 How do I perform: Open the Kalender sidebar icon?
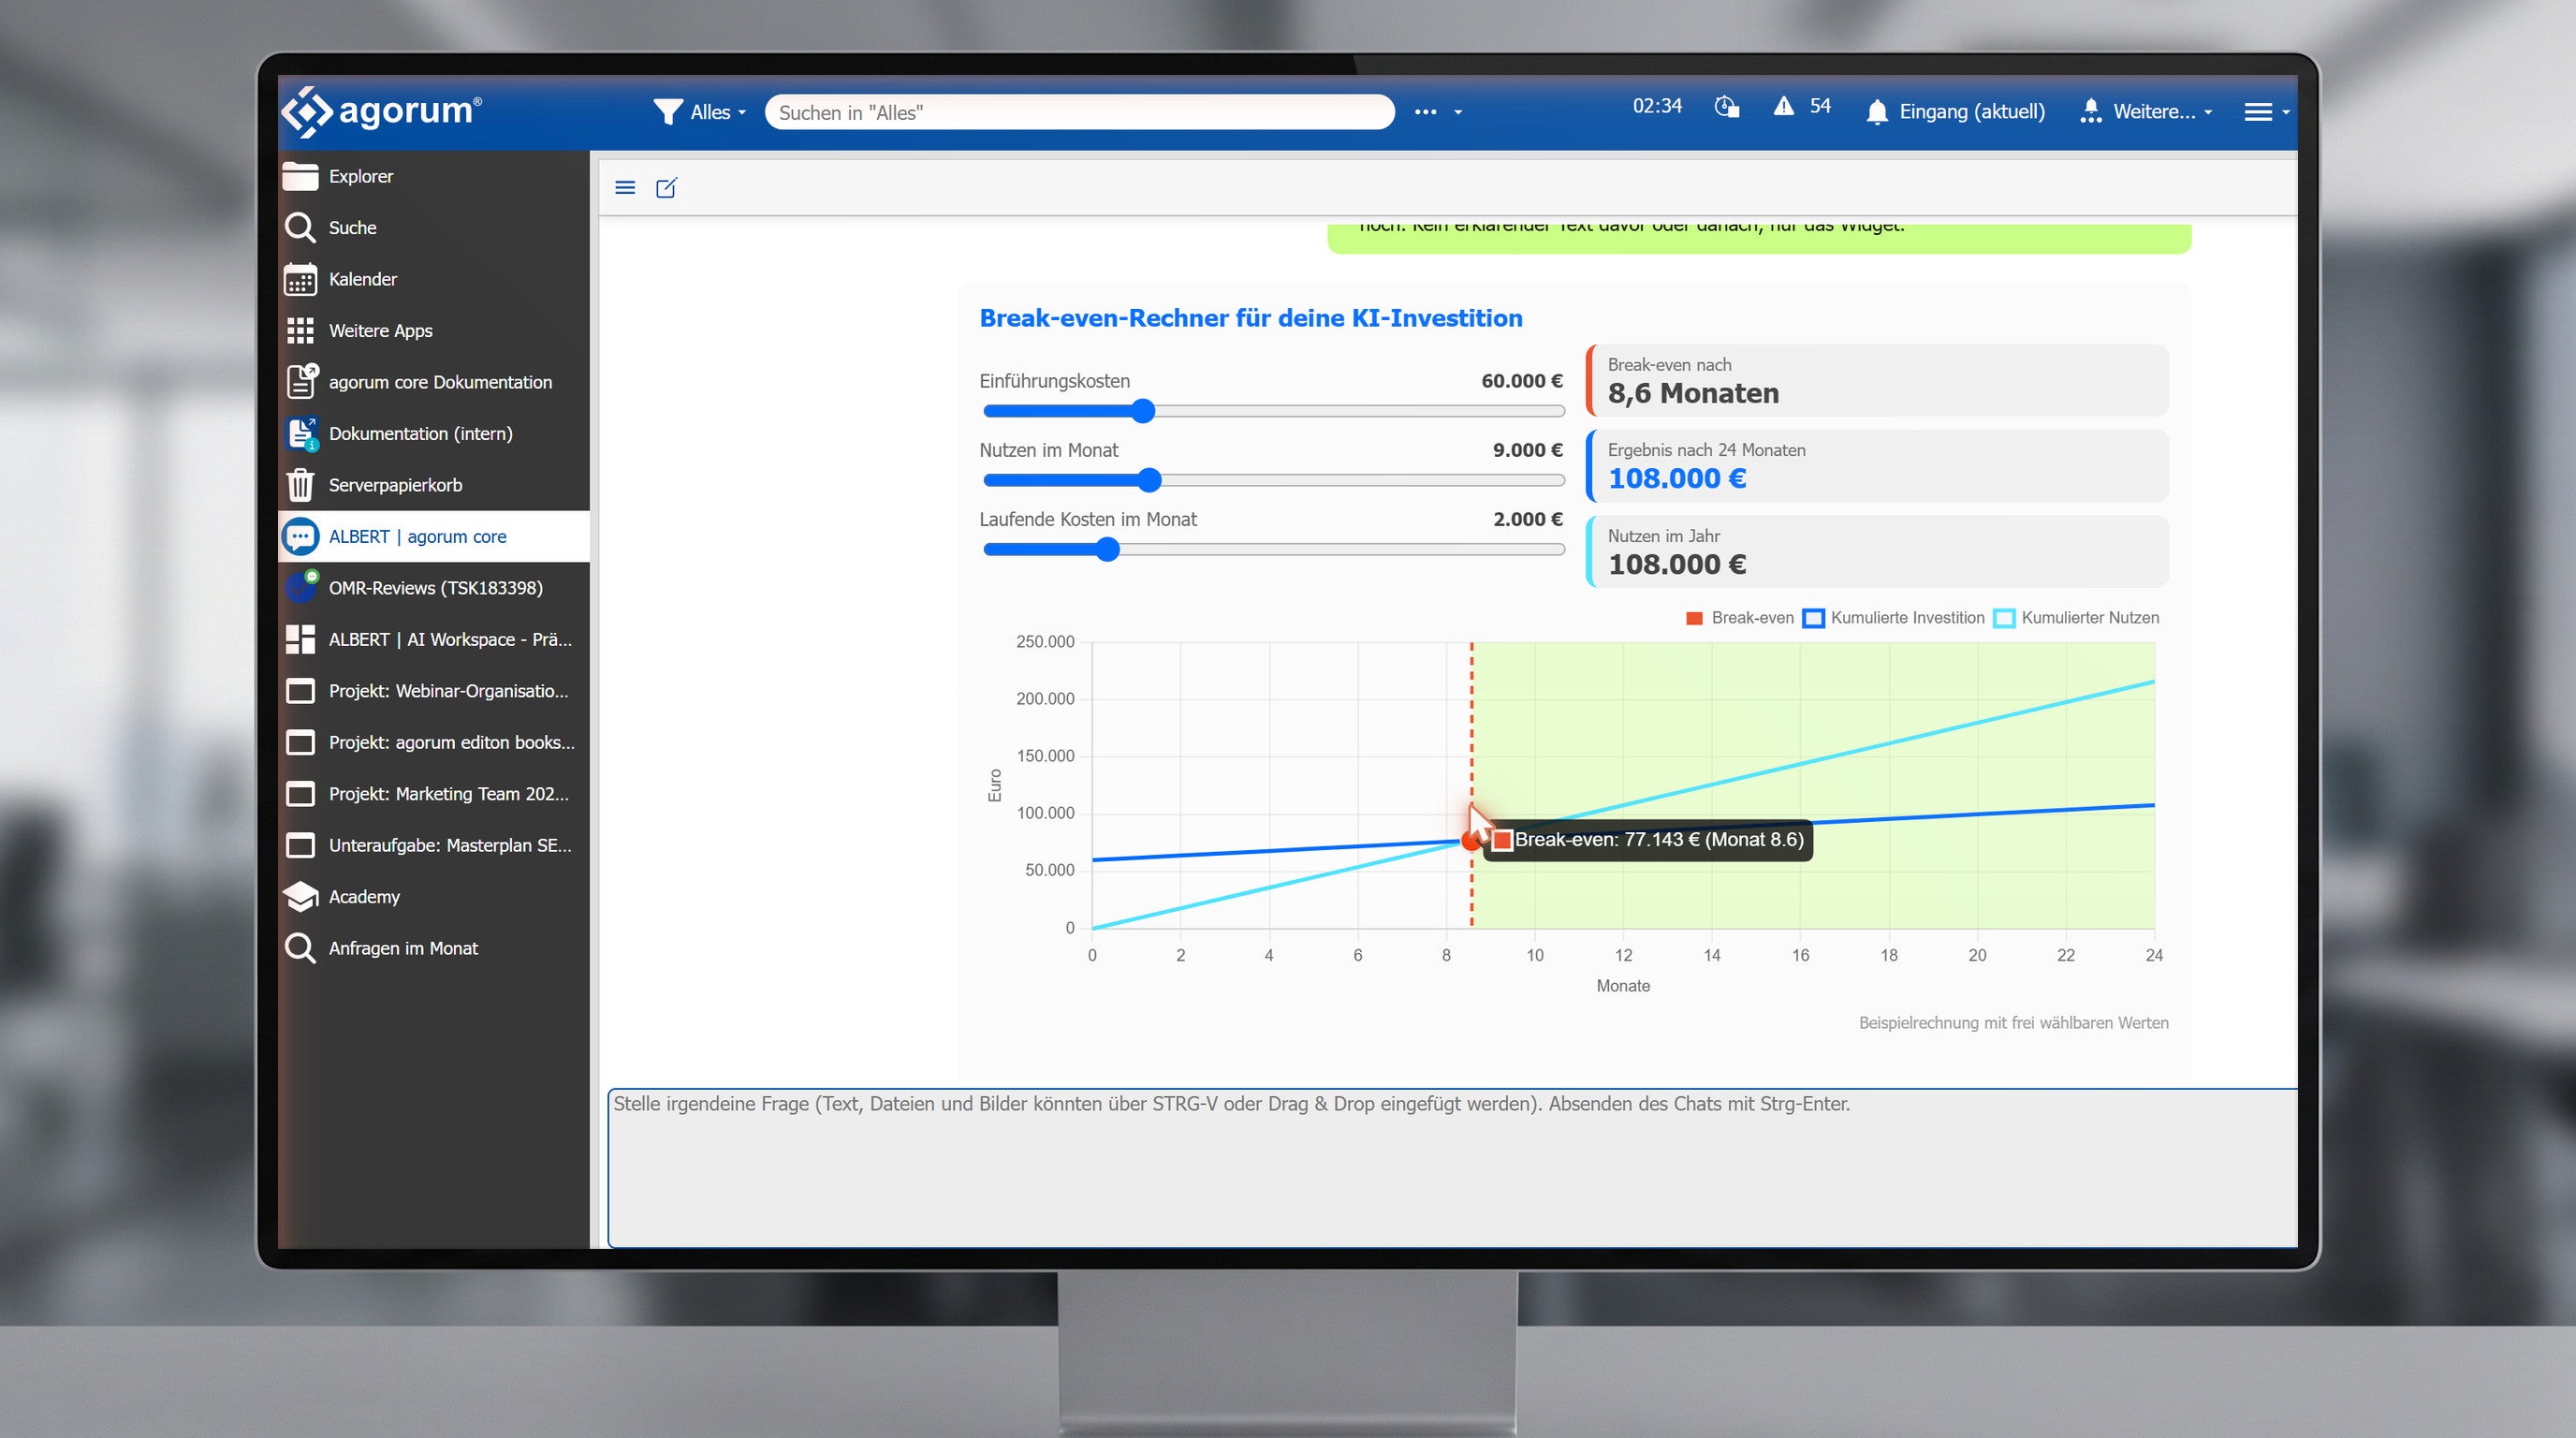[x=300, y=279]
